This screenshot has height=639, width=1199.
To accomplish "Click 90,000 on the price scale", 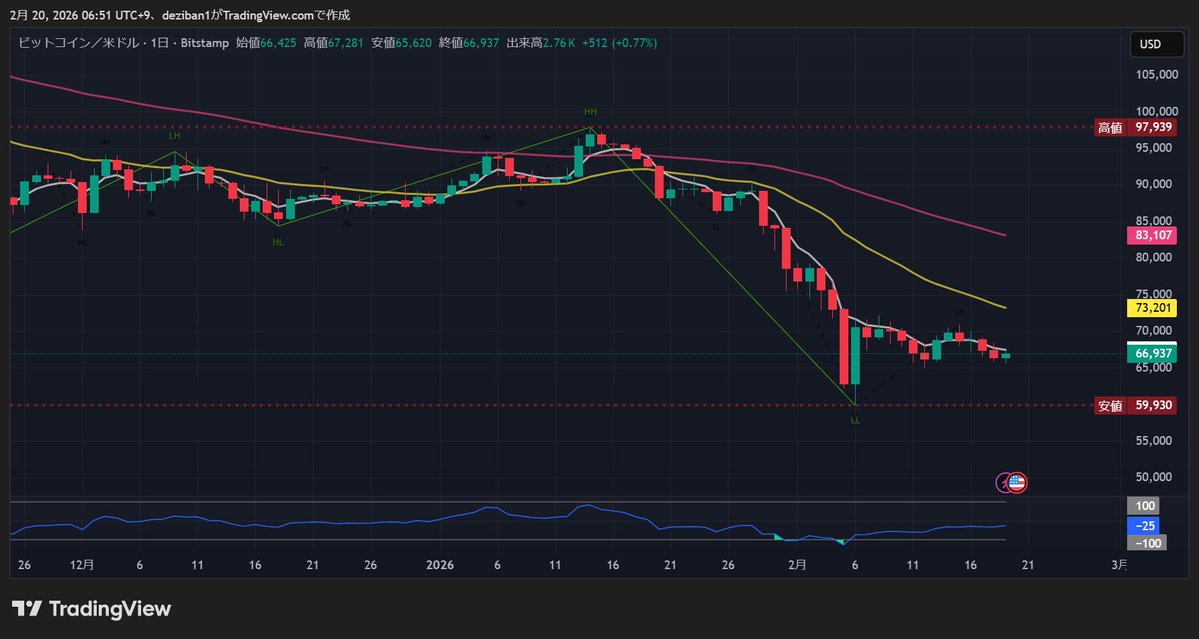I will tap(1156, 183).
